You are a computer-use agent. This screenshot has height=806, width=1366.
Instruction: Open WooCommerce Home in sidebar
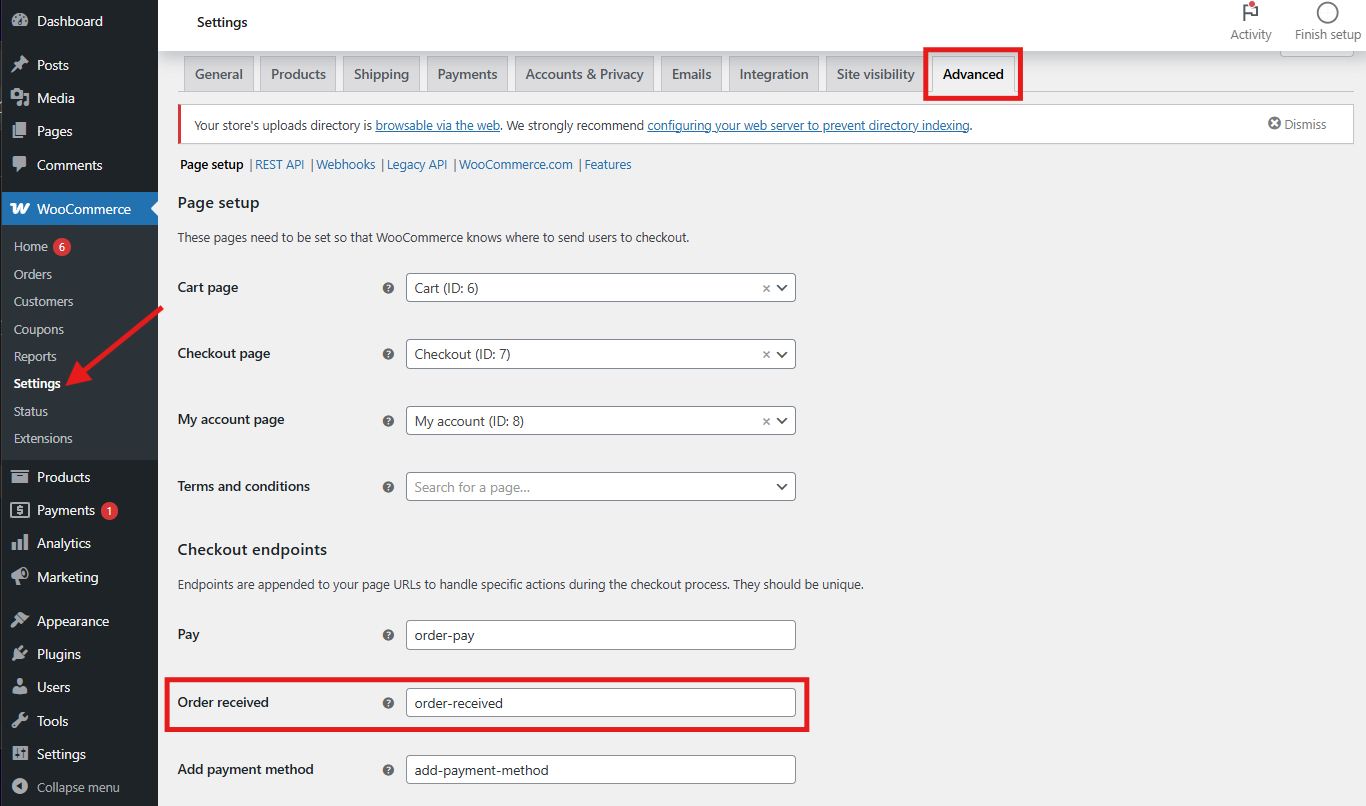click(x=31, y=246)
